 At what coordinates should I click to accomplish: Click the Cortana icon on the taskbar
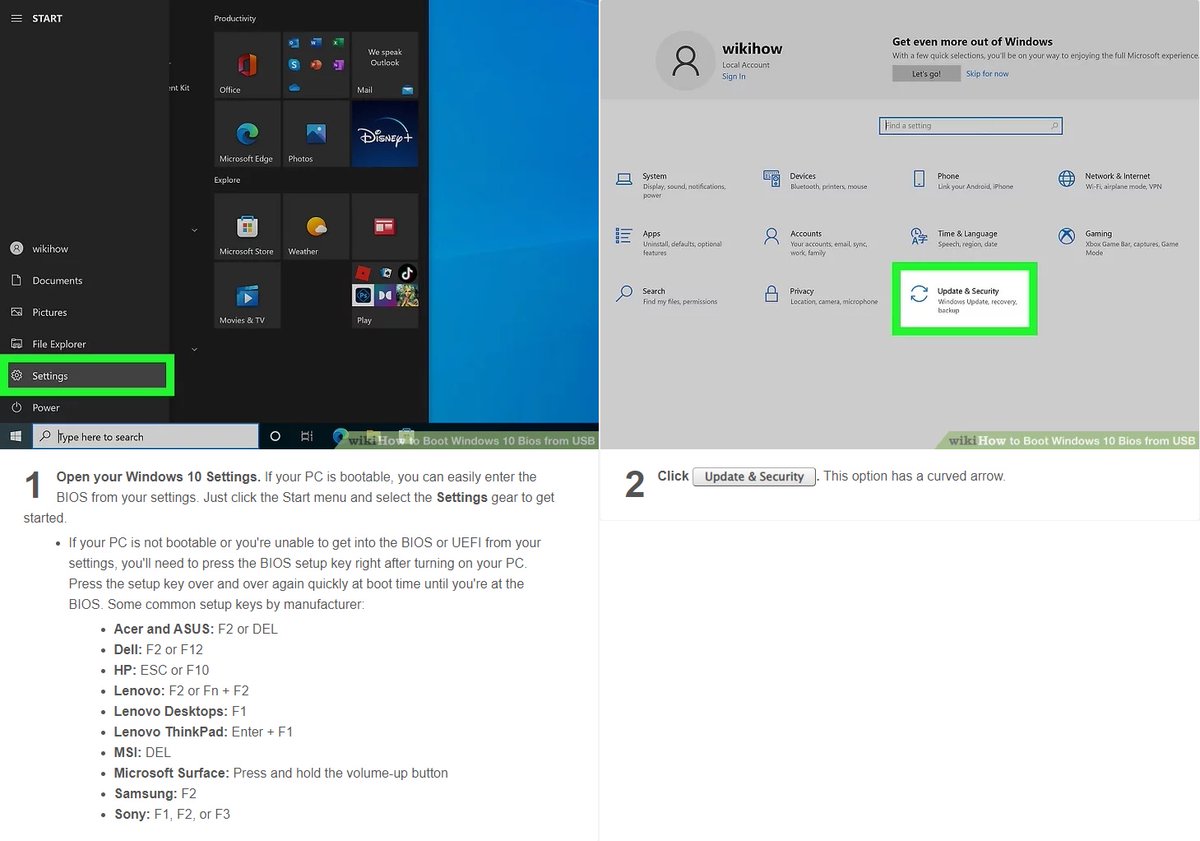click(x=274, y=435)
